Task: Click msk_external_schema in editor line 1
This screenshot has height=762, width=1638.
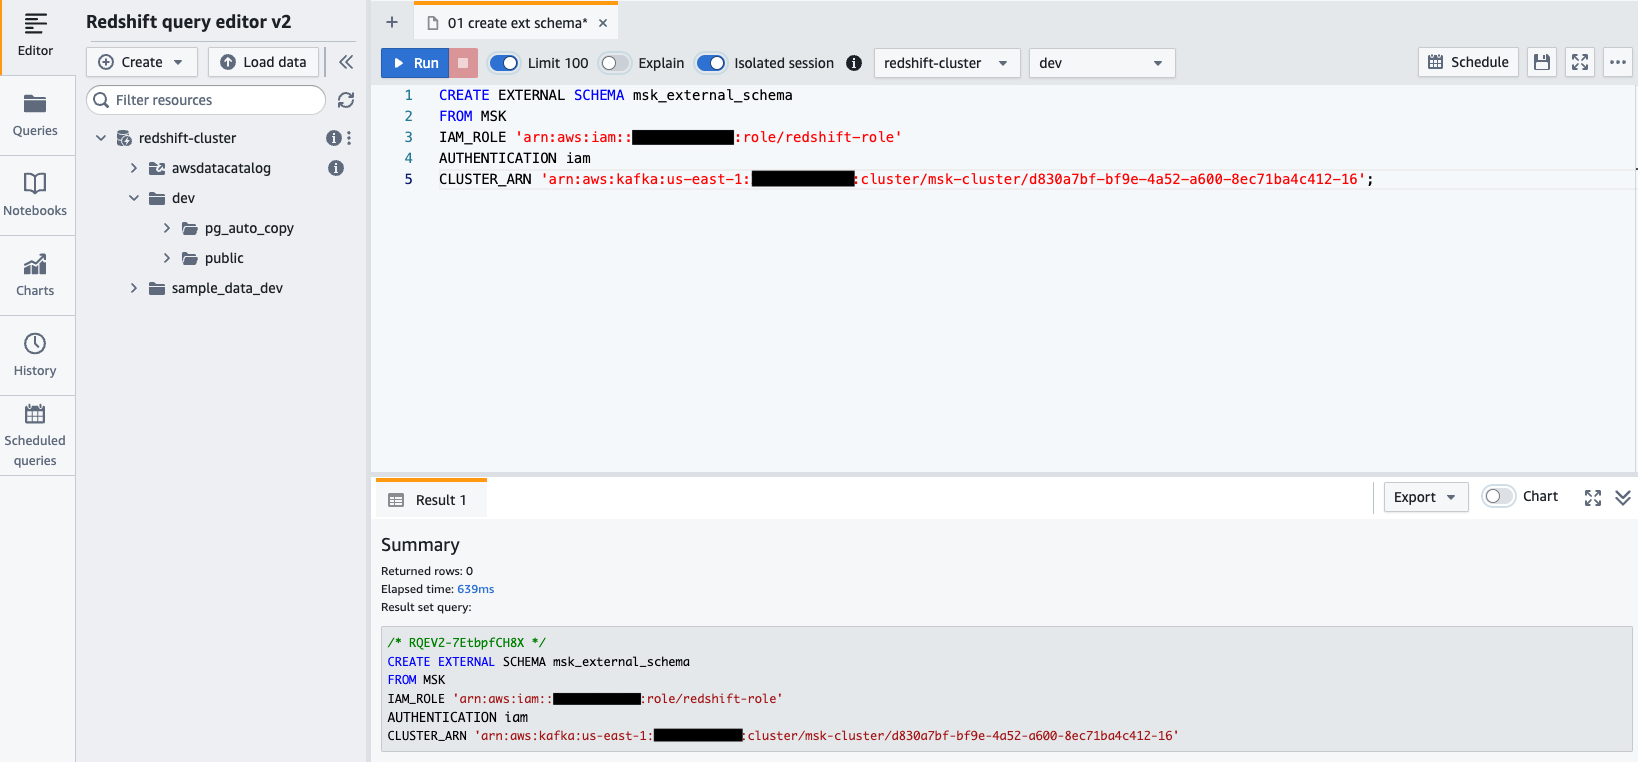Action: [712, 95]
